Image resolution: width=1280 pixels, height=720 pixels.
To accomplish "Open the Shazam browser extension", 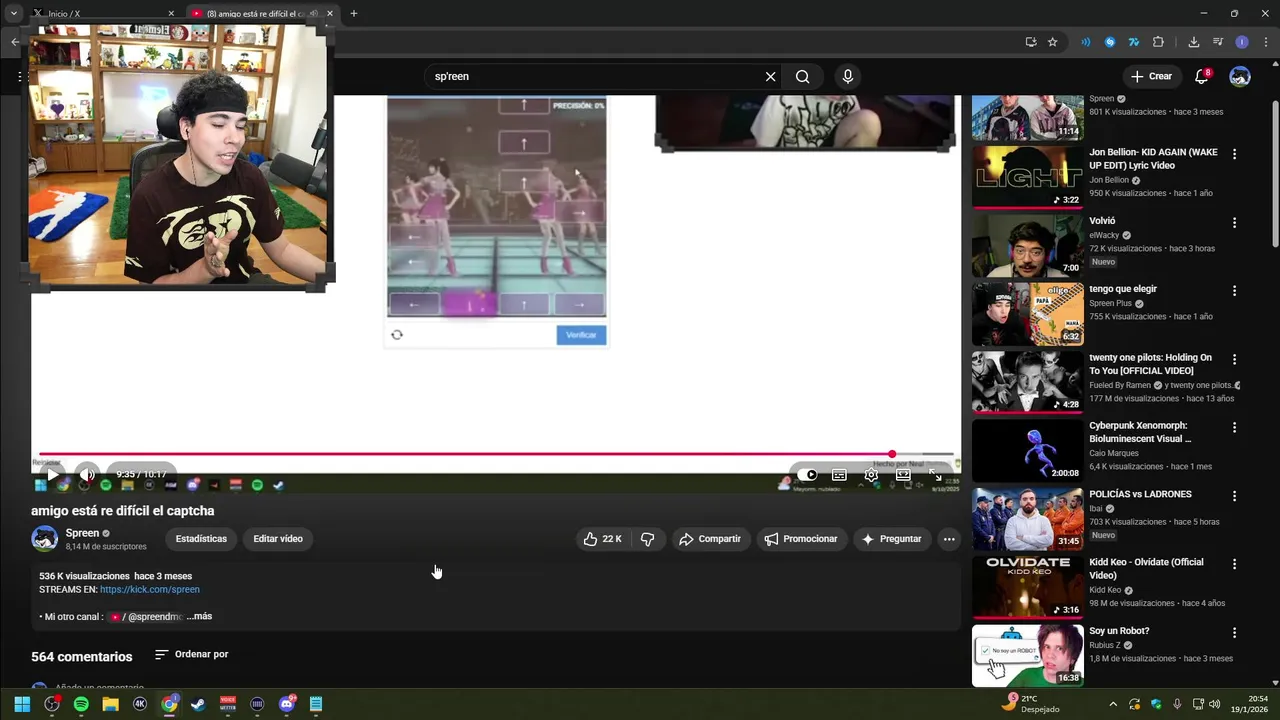I will click(1110, 42).
